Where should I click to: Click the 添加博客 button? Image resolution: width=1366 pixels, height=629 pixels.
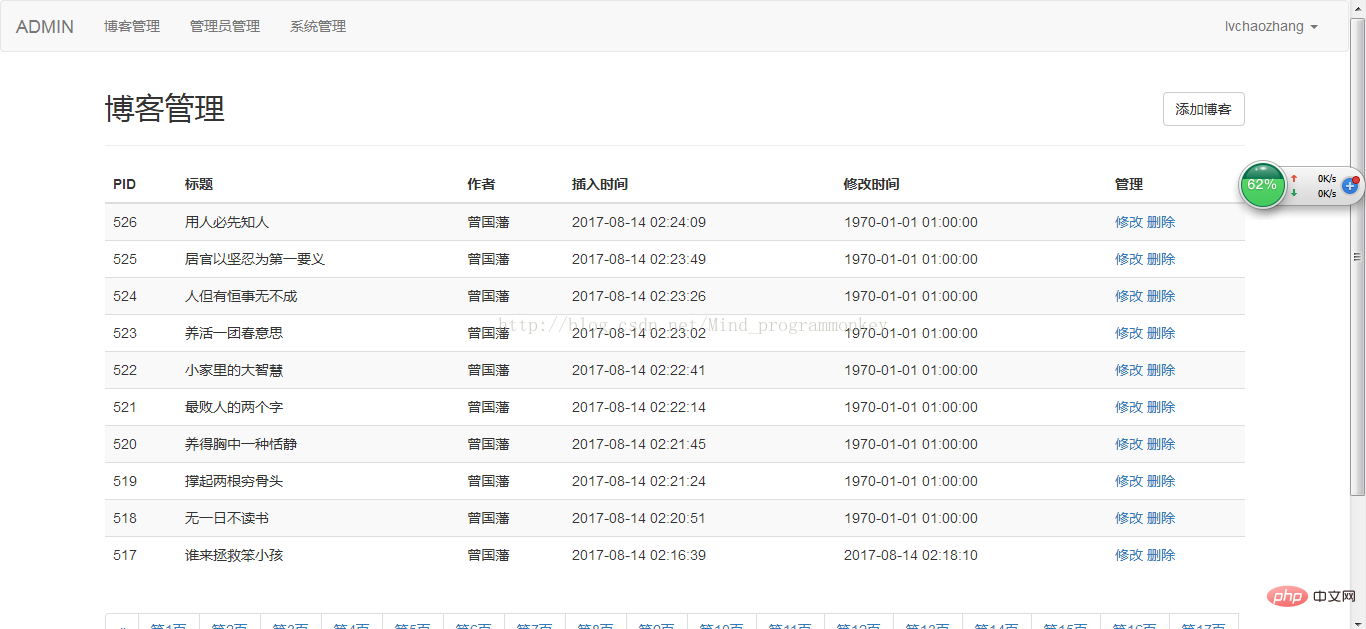click(x=1203, y=109)
